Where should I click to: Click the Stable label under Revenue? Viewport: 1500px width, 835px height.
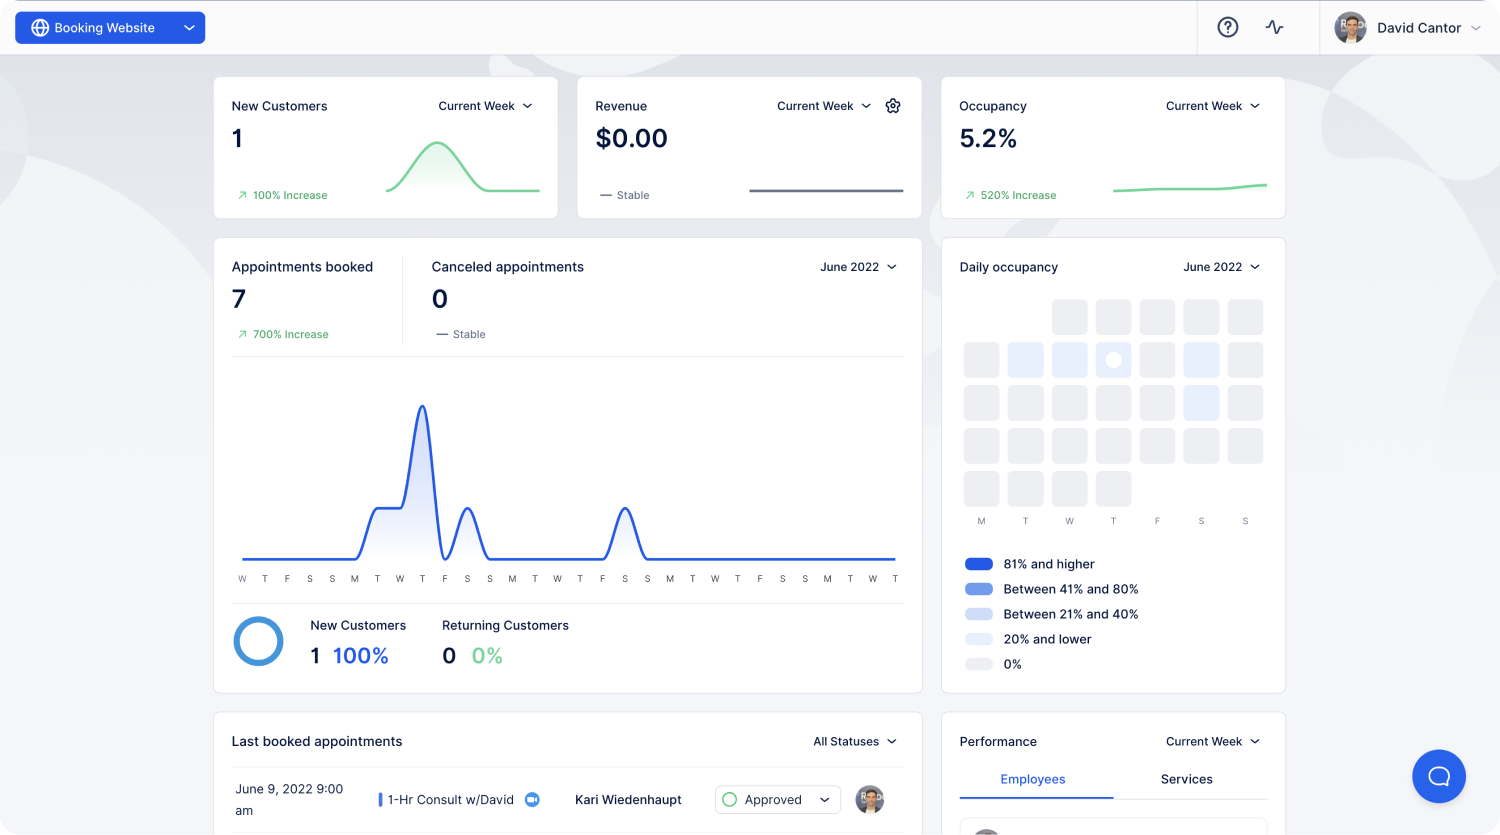(633, 196)
